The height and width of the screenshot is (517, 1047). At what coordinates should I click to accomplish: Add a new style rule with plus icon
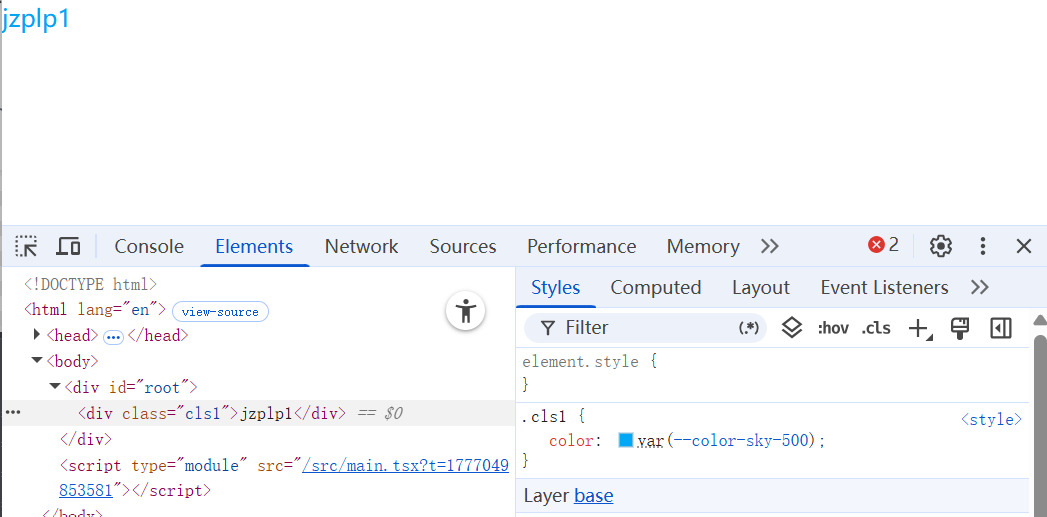click(x=920, y=329)
